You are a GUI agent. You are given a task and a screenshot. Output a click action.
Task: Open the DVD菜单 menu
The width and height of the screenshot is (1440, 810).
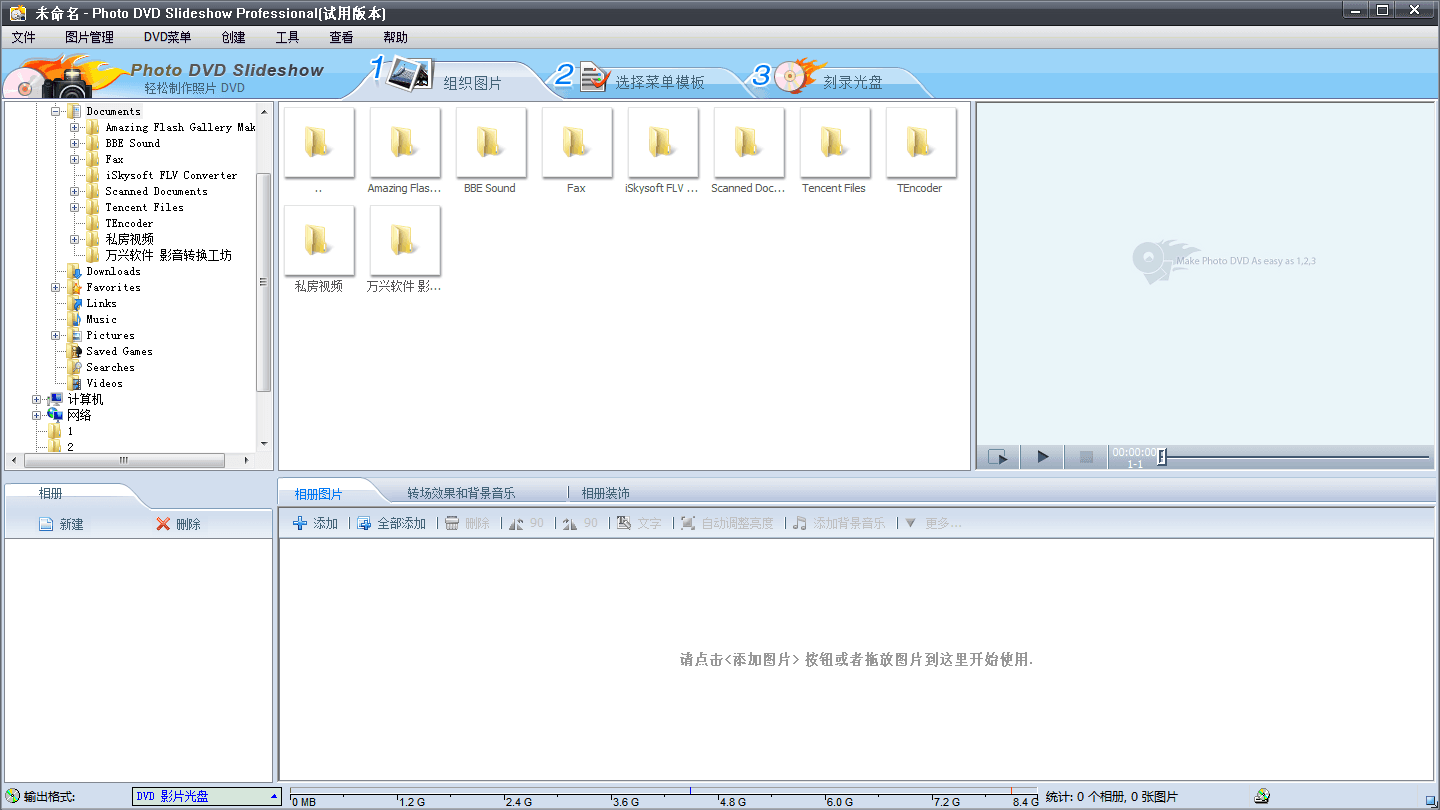167,37
